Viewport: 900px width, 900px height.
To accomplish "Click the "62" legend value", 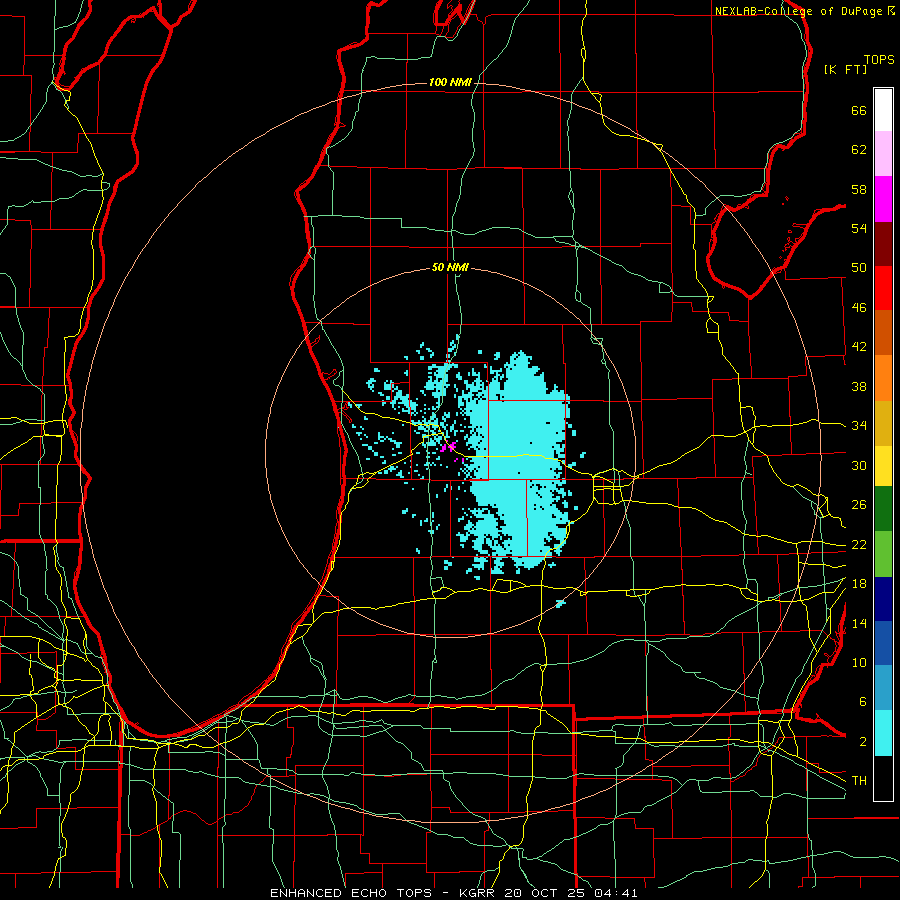I will [859, 150].
